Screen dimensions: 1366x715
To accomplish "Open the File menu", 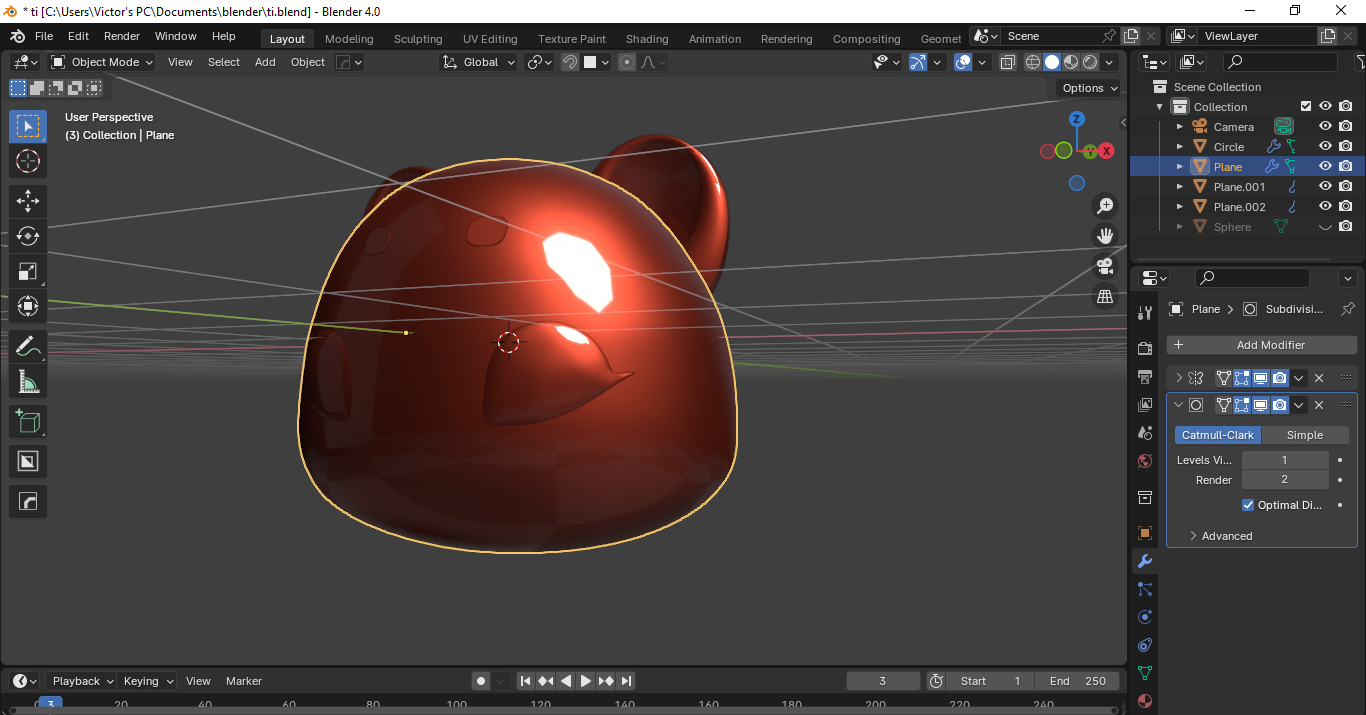I will (44, 36).
